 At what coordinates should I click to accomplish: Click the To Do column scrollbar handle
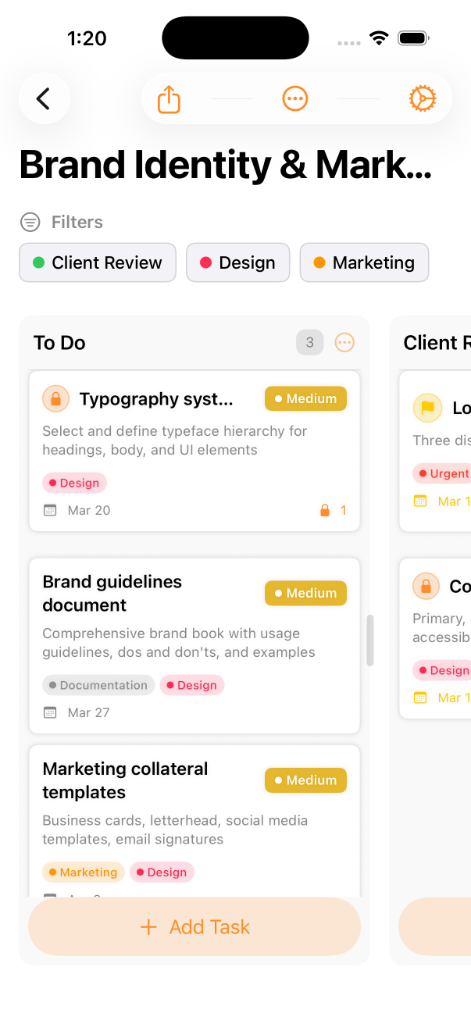point(370,640)
